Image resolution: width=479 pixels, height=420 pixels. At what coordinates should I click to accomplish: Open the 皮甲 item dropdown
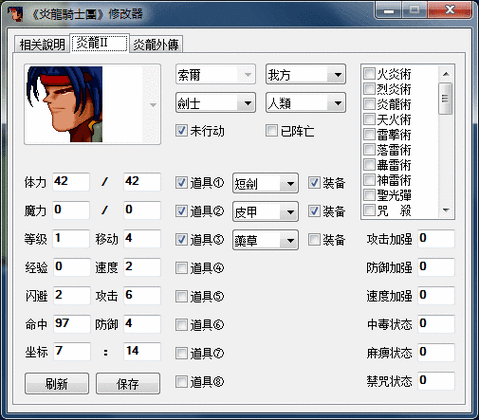click(265, 211)
